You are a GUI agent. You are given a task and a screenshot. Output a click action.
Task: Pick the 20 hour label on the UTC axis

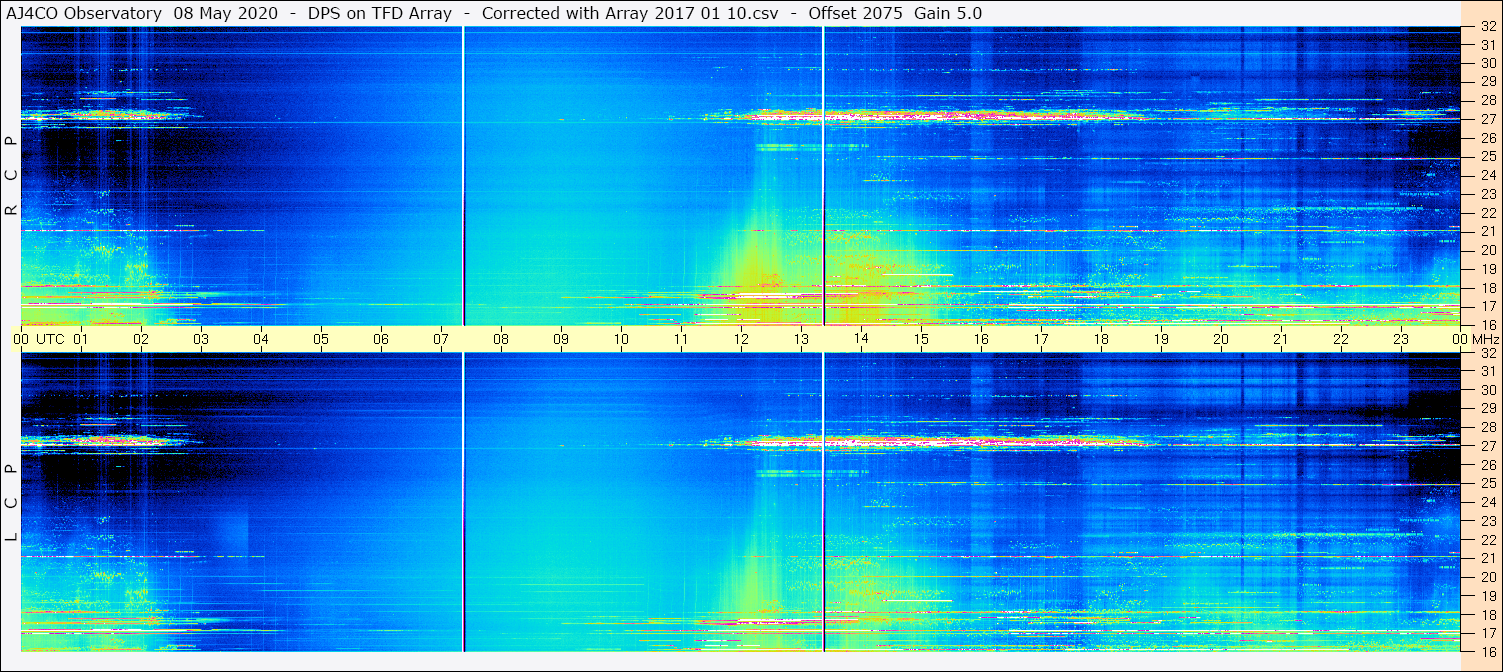1221,339
